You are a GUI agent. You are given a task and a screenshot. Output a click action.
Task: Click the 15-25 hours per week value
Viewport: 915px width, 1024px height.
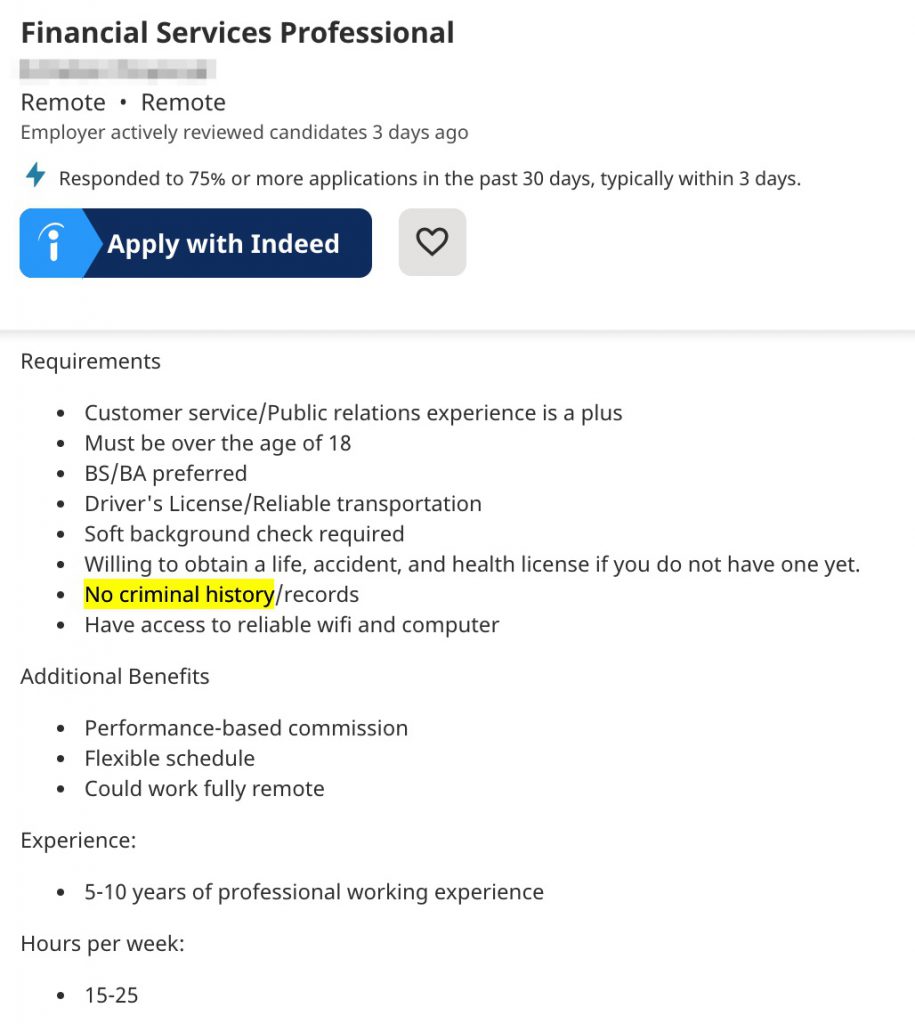click(112, 995)
